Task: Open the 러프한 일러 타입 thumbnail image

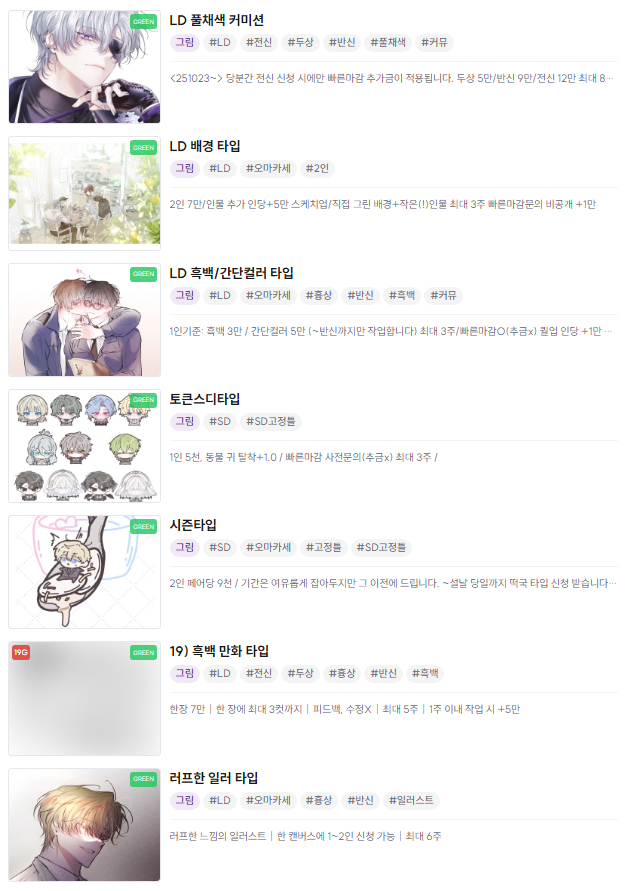Action: click(x=84, y=825)
